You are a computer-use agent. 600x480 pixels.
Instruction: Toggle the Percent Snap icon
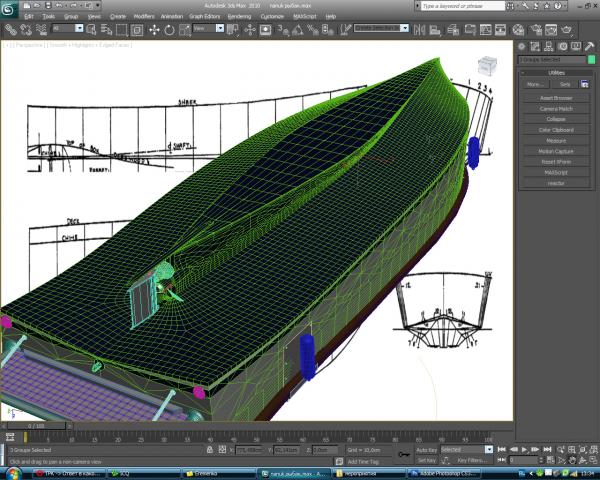coord(313,29)
